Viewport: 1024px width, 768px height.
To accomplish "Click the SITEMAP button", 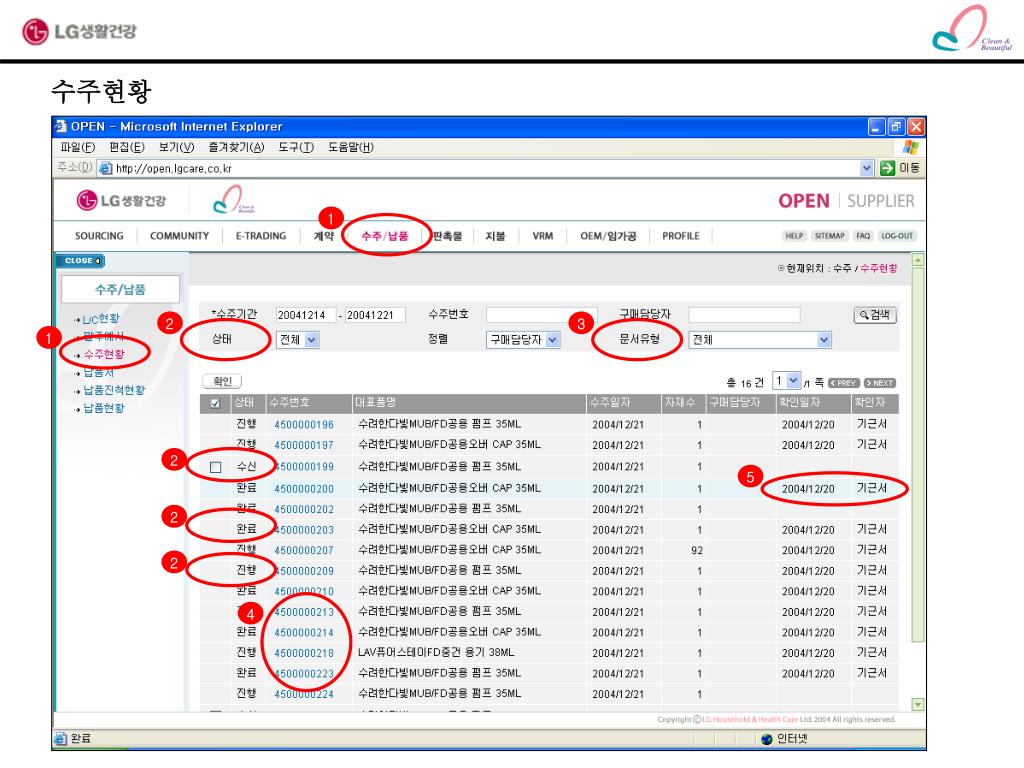I will [x=829, y=236].
